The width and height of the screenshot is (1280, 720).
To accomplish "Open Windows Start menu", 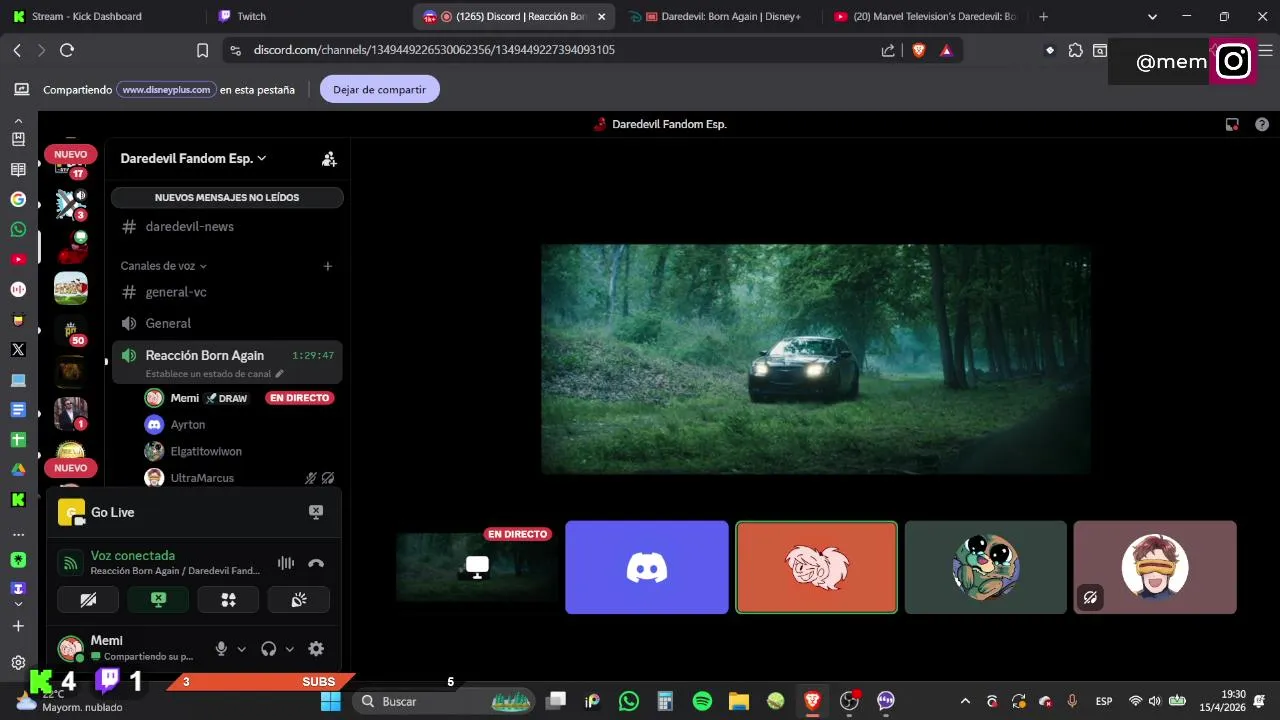I will point(331,701).
